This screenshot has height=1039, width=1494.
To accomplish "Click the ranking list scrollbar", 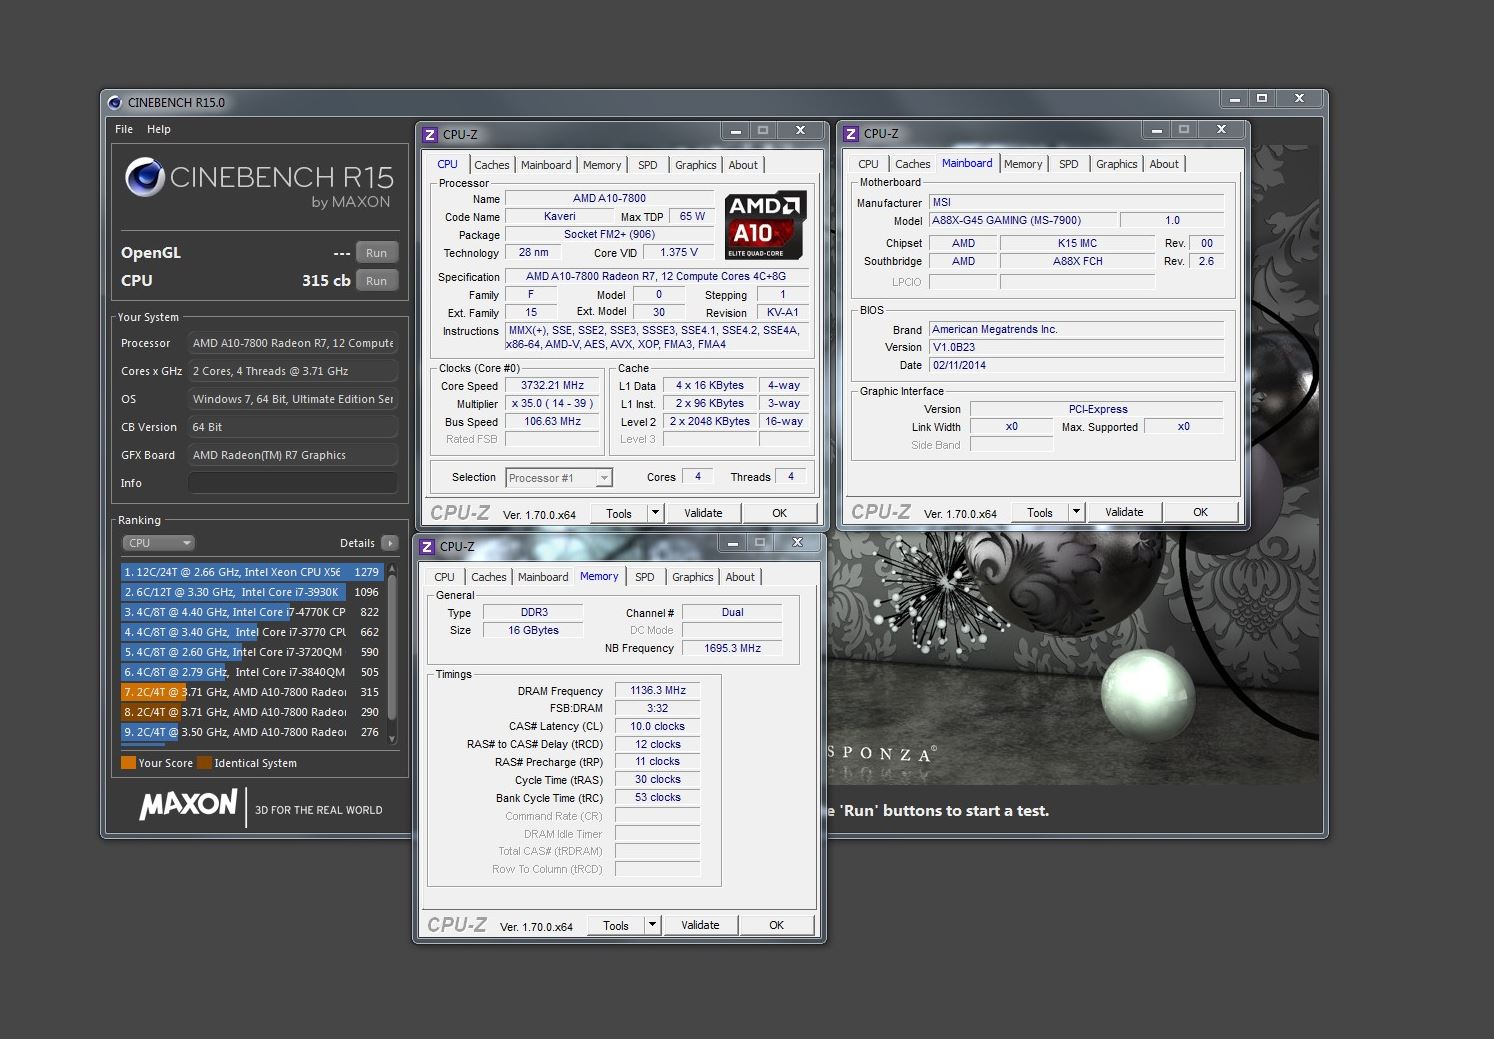I will tap(392, 647).
